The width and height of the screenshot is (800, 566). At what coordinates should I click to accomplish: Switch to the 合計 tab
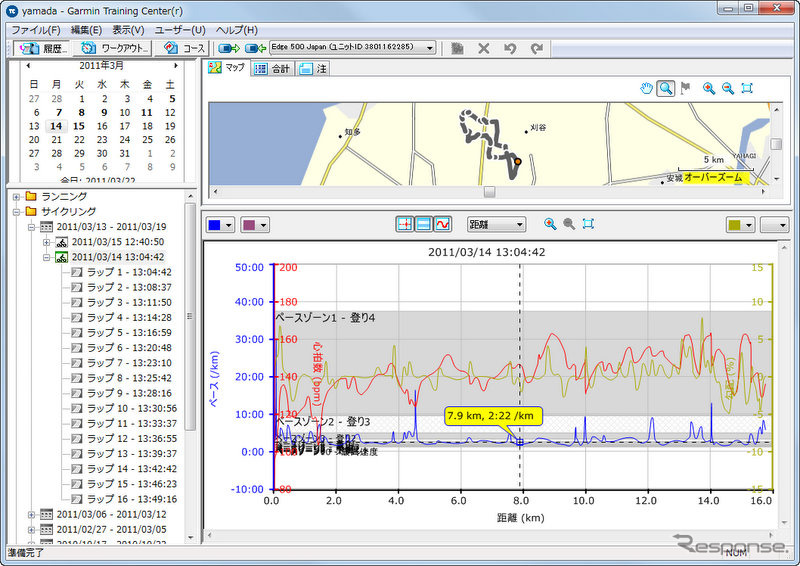pyautogui.click(x=273, y=69)
